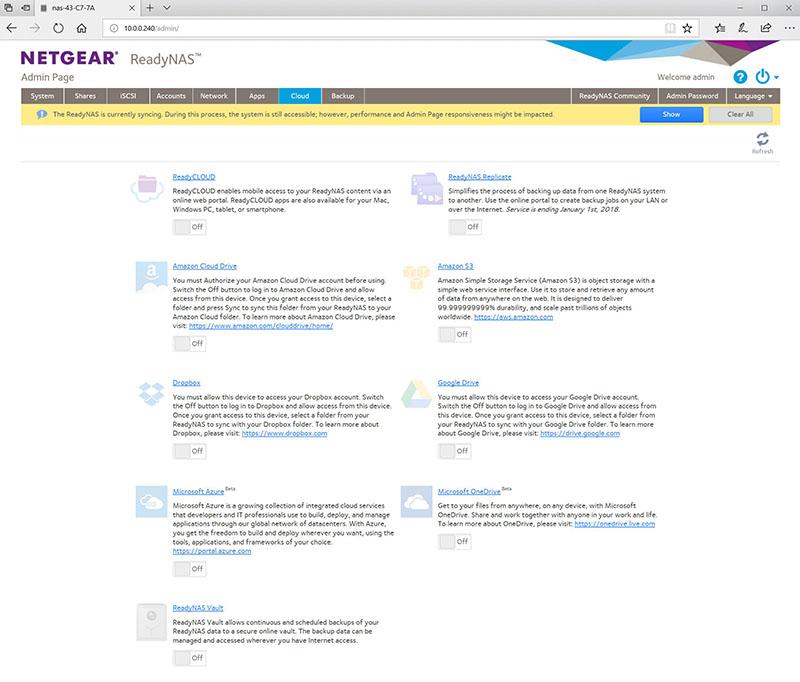800x682 pixels.
Task: Click the ReadyNAS Vault safe icon
Action: (151, 622)
